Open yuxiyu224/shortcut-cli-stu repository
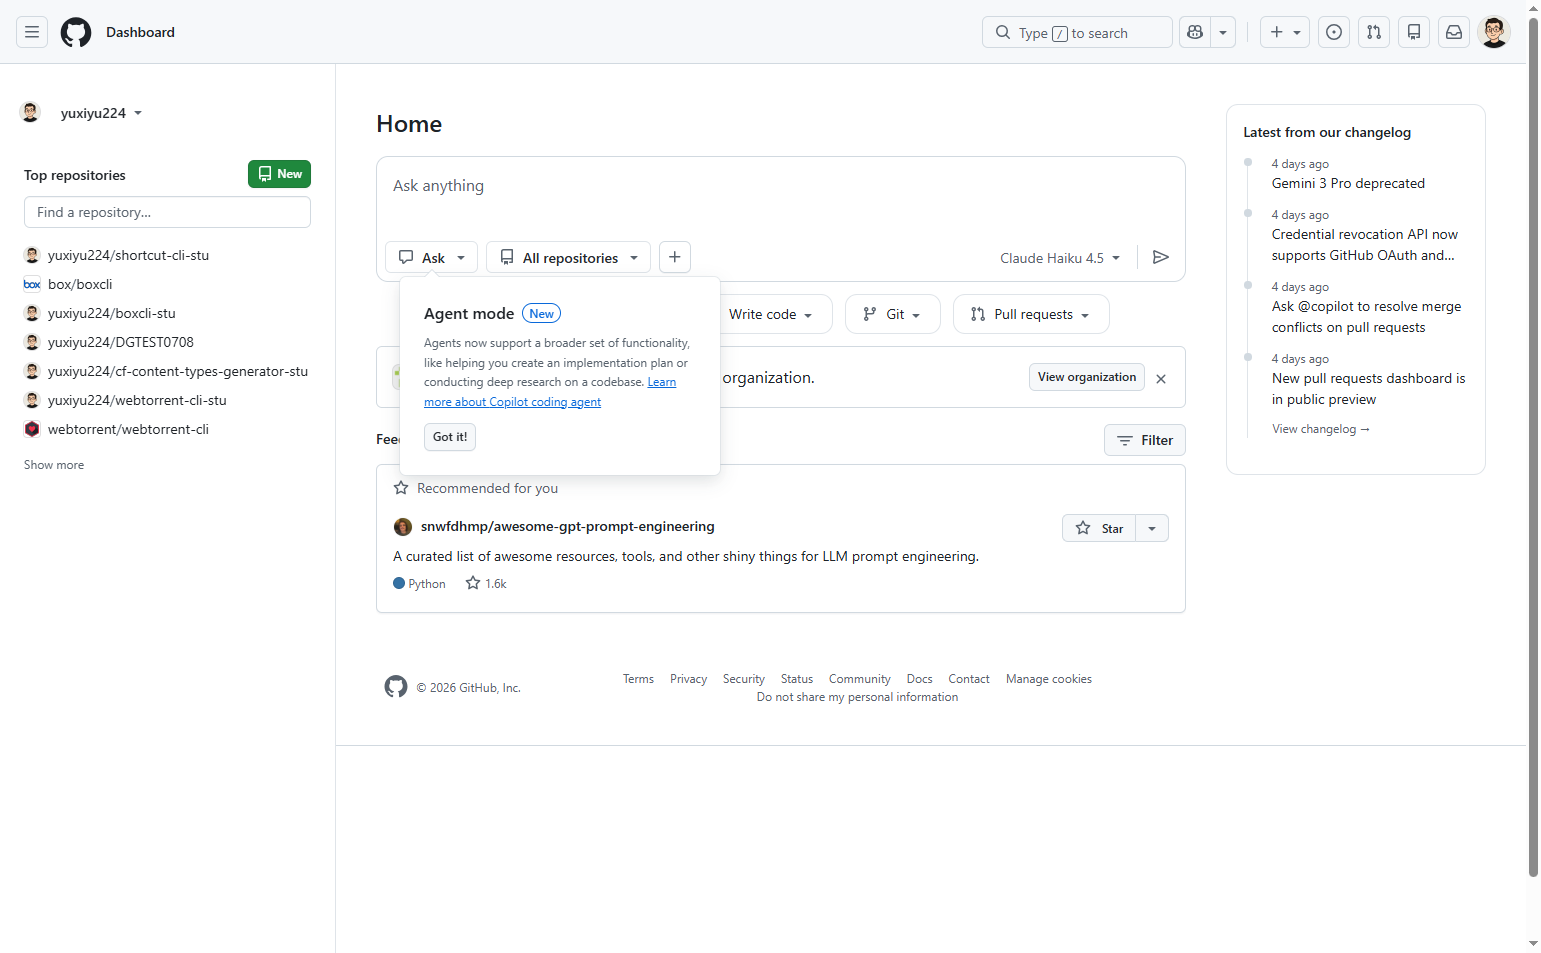Image resolution: width=1541 pixels, height=953 pixels. (x=128, y=255)
